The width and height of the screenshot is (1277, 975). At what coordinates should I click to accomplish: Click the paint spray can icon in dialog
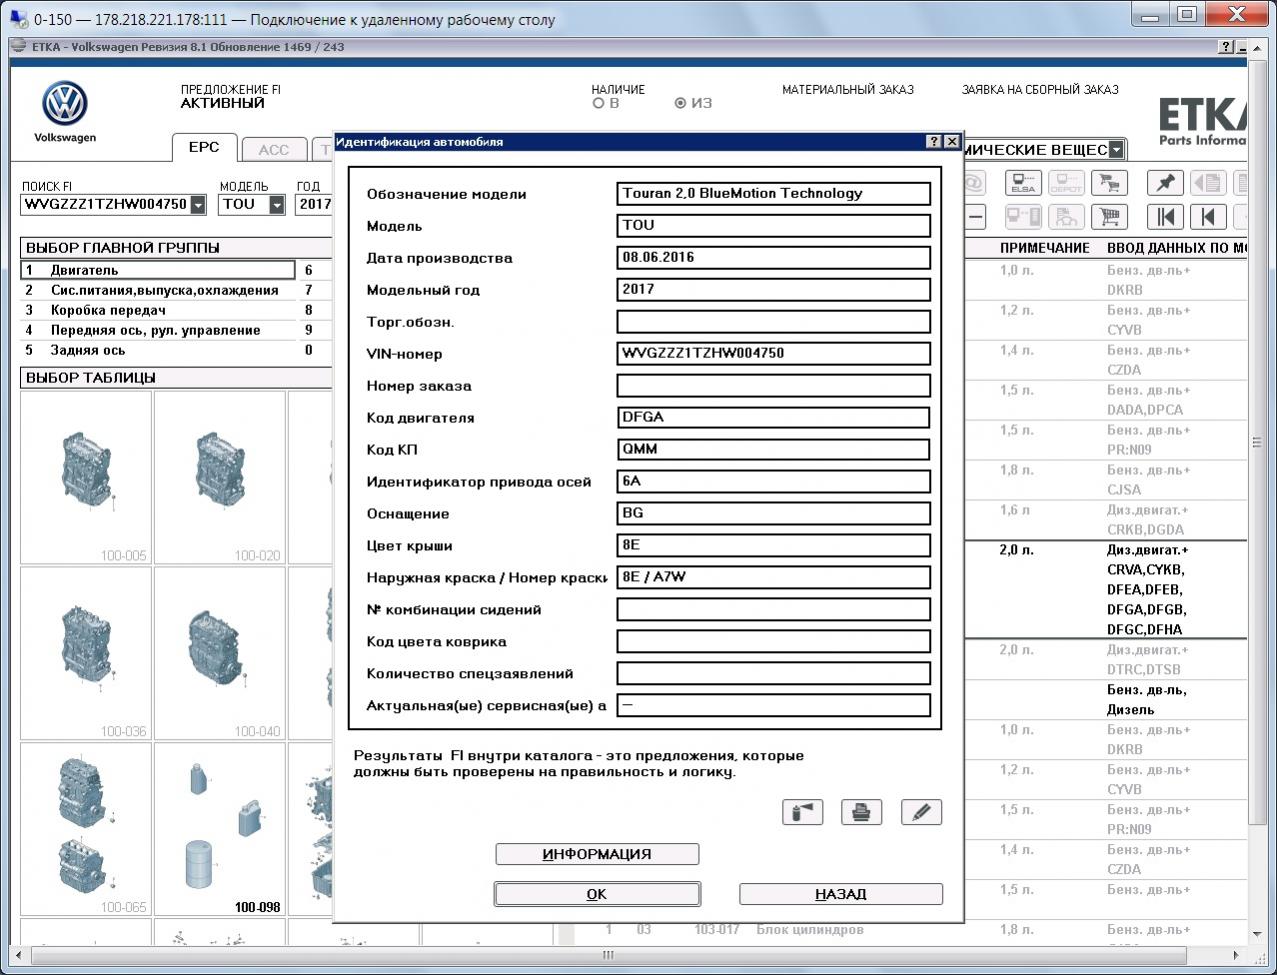pos(802,812)
